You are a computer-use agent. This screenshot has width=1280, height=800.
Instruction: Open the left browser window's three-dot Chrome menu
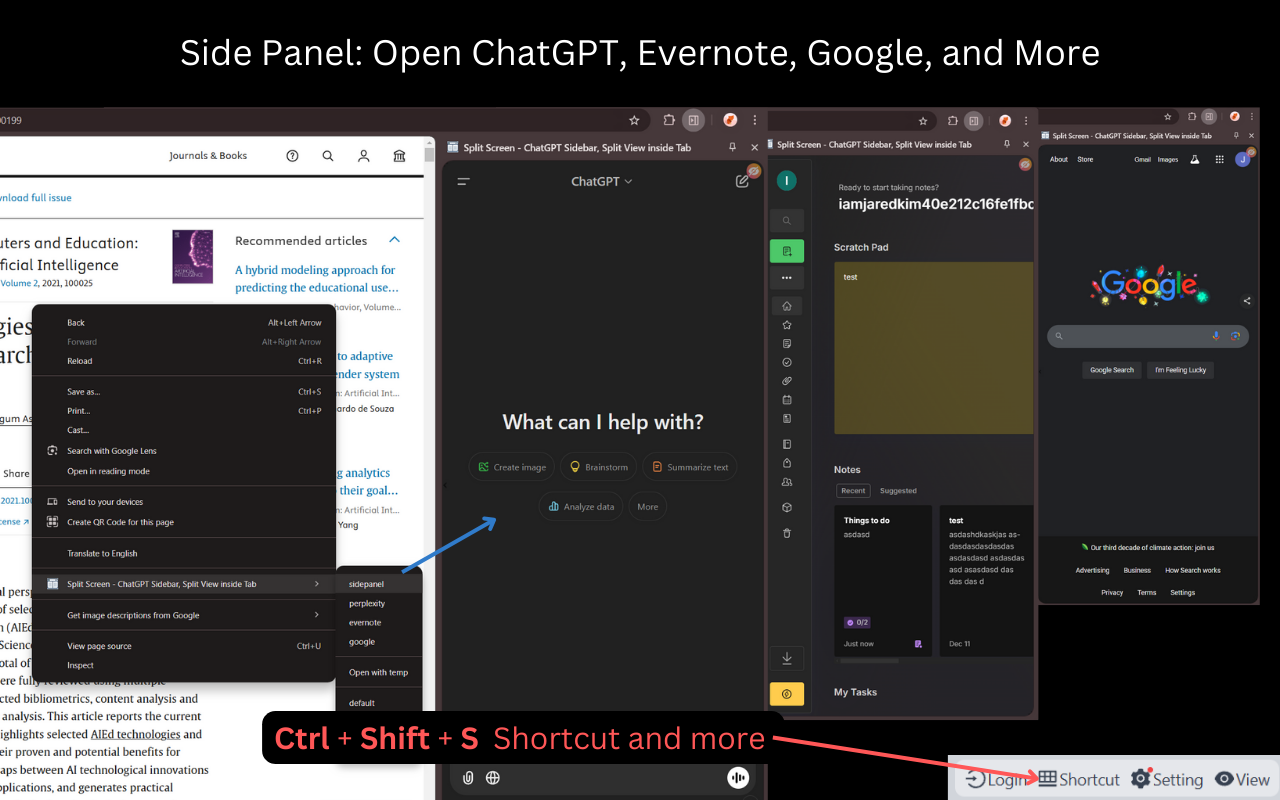point(755,120)
